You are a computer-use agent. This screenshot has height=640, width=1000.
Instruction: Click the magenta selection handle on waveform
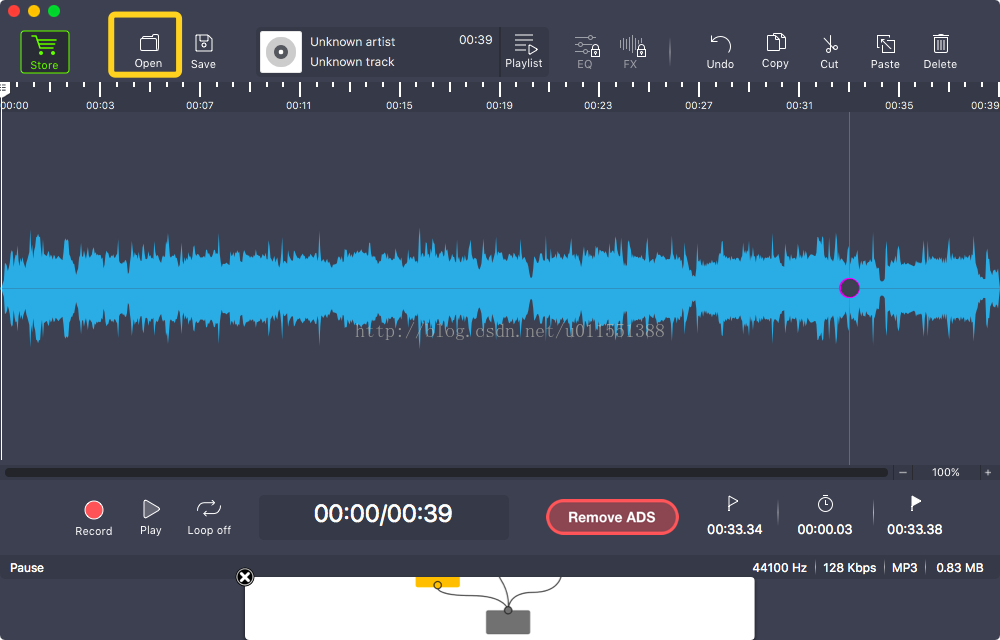(x=849, y=288)
